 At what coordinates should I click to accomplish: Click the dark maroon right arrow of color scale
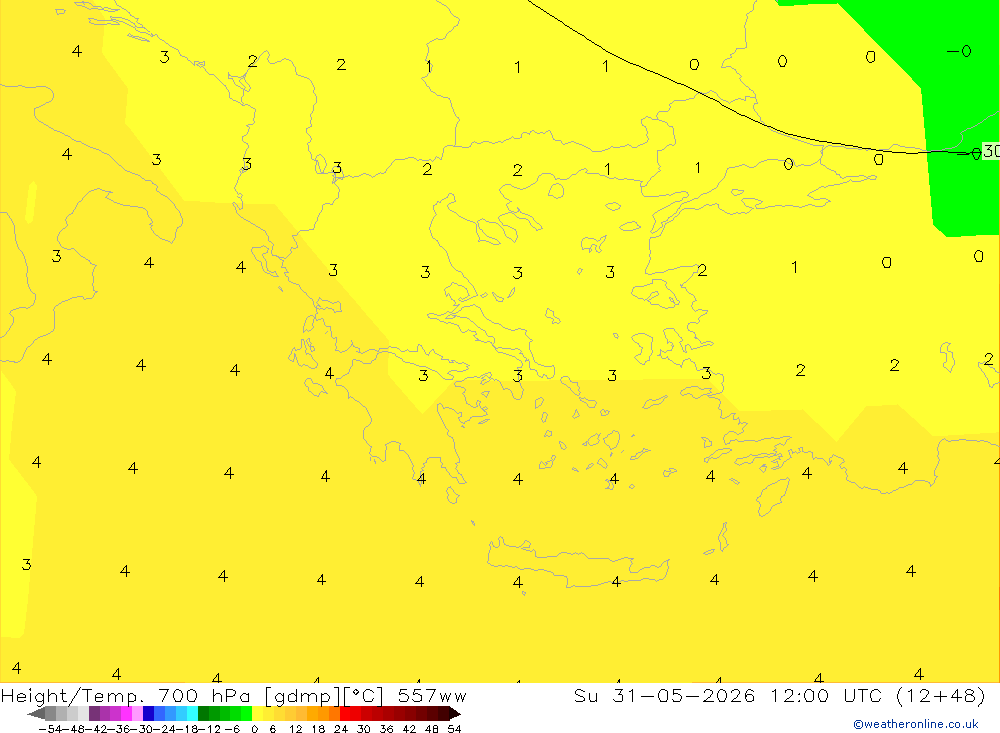(455, 713)
